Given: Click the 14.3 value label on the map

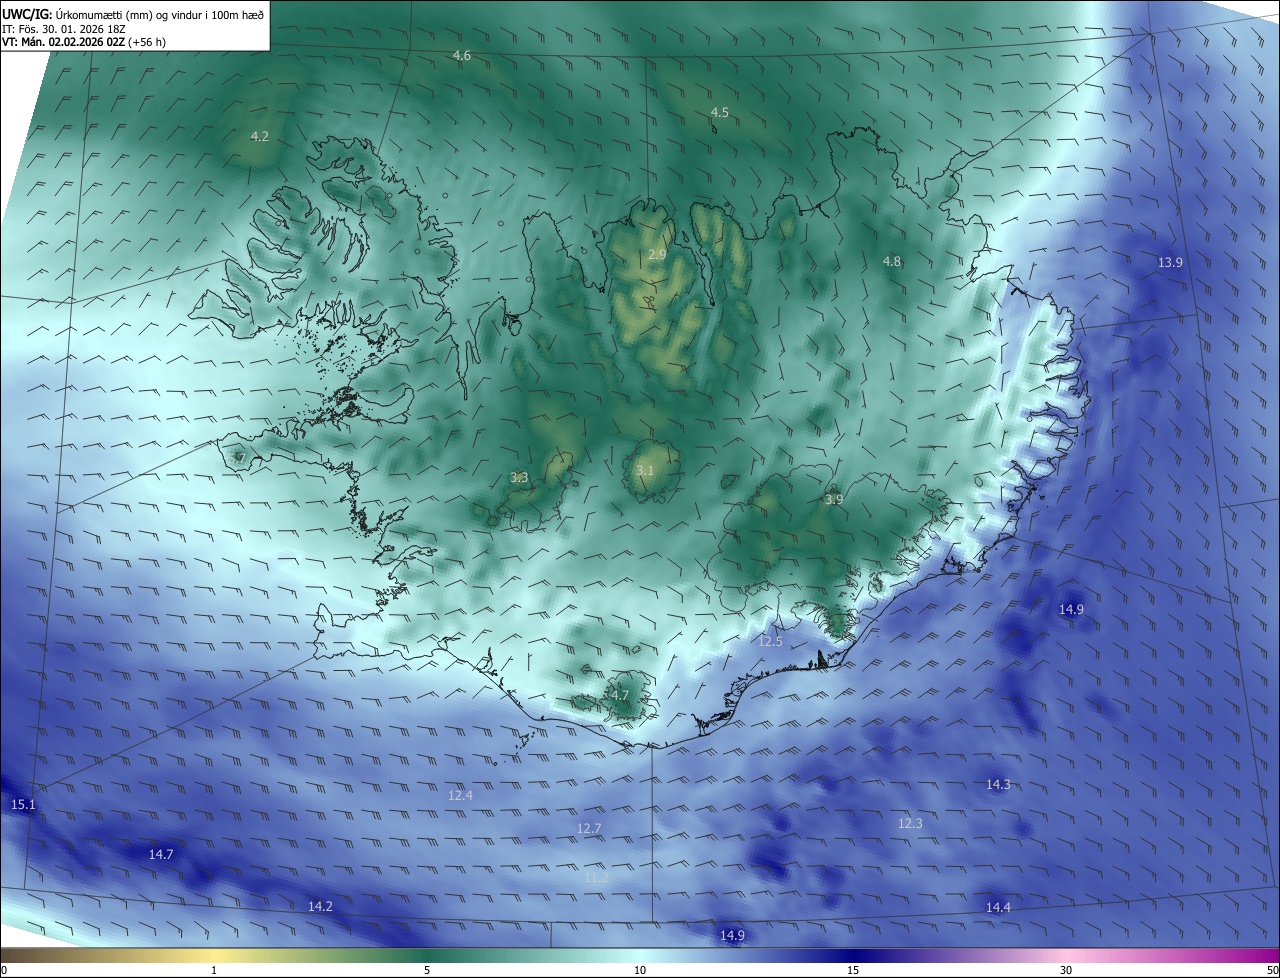Looking at the screenshot, I should (998, 785).
